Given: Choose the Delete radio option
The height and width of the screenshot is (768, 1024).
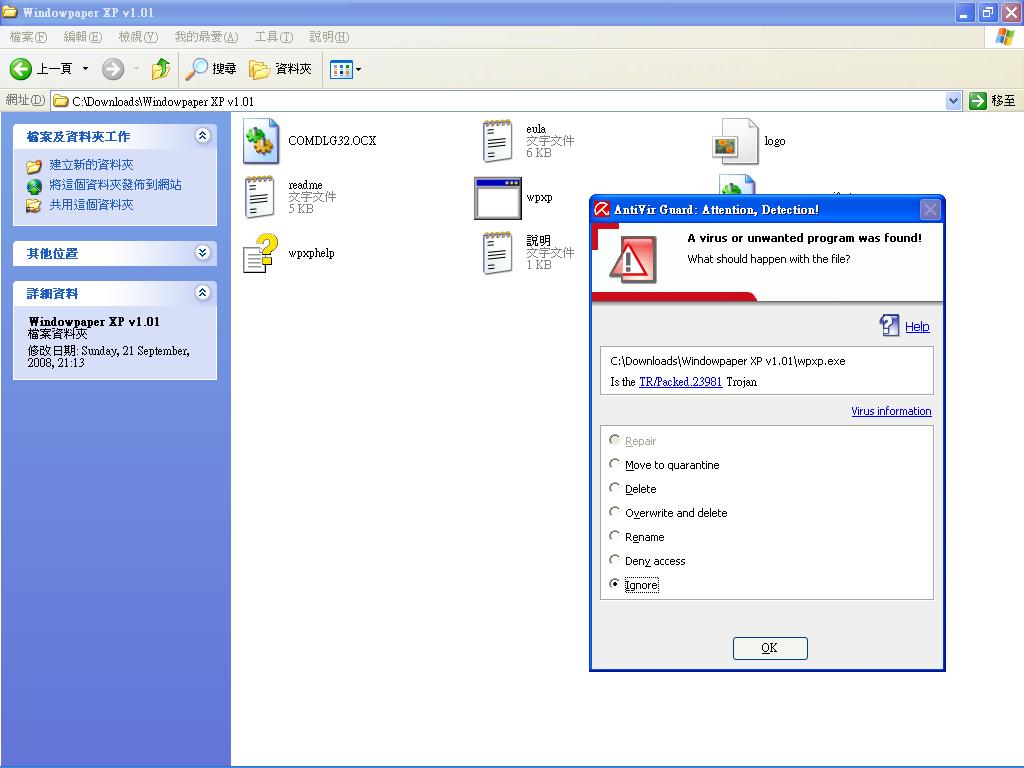Looking at the screenshot, I should pyautogui.click(x=615, y=488).
